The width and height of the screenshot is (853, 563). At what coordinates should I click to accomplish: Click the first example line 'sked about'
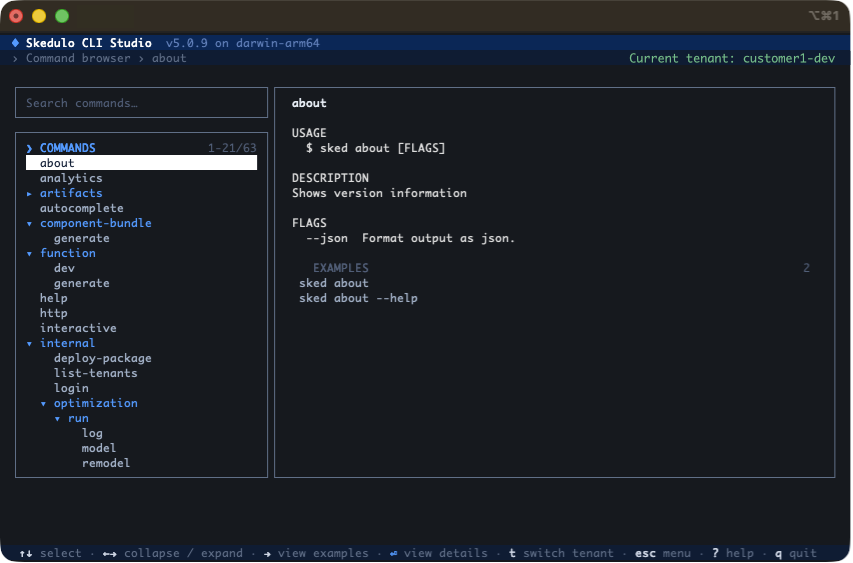point(334,283)
